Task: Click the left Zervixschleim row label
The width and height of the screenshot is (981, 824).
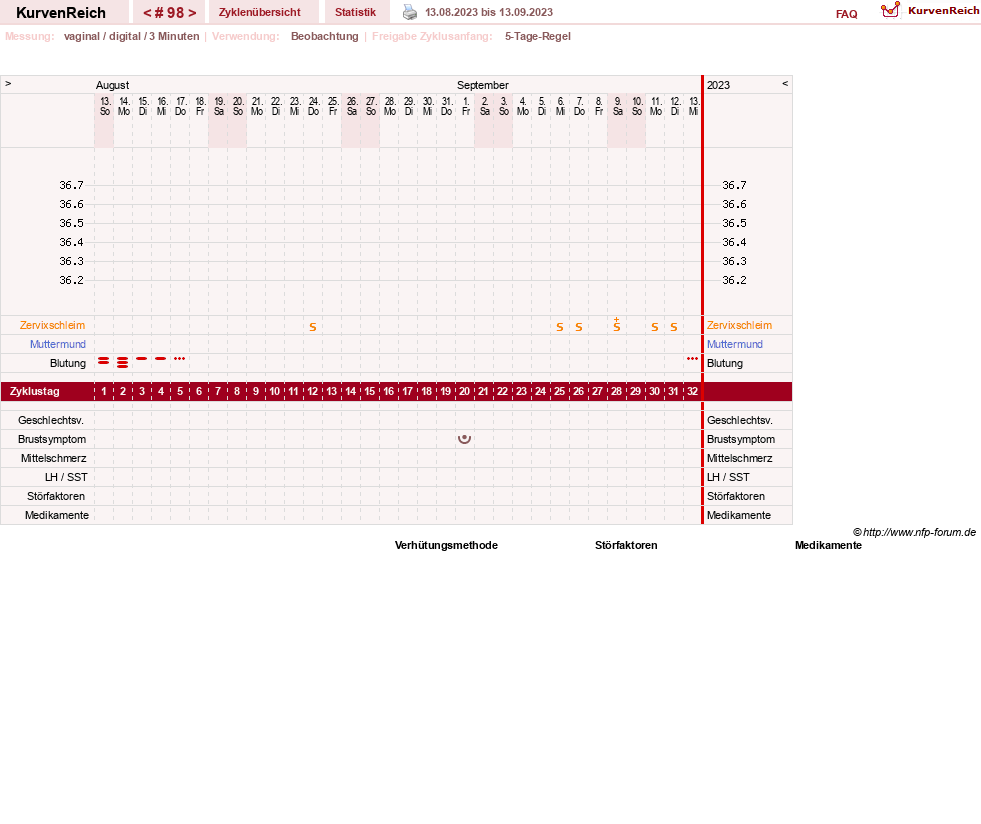Action: click(53, 325)
